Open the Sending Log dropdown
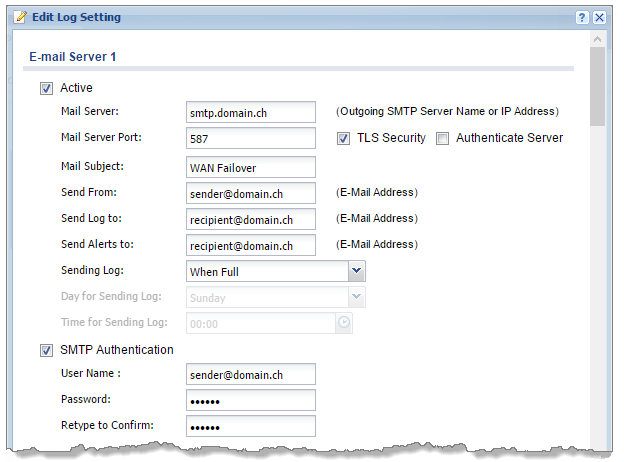Image resolution: width=624 pixels, height=462 pixels. (x=356, y=271)
